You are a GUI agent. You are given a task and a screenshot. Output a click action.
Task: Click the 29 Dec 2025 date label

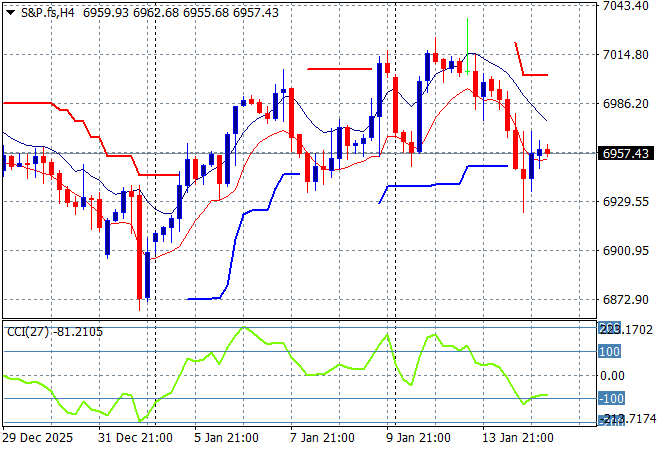coord(38,438)
